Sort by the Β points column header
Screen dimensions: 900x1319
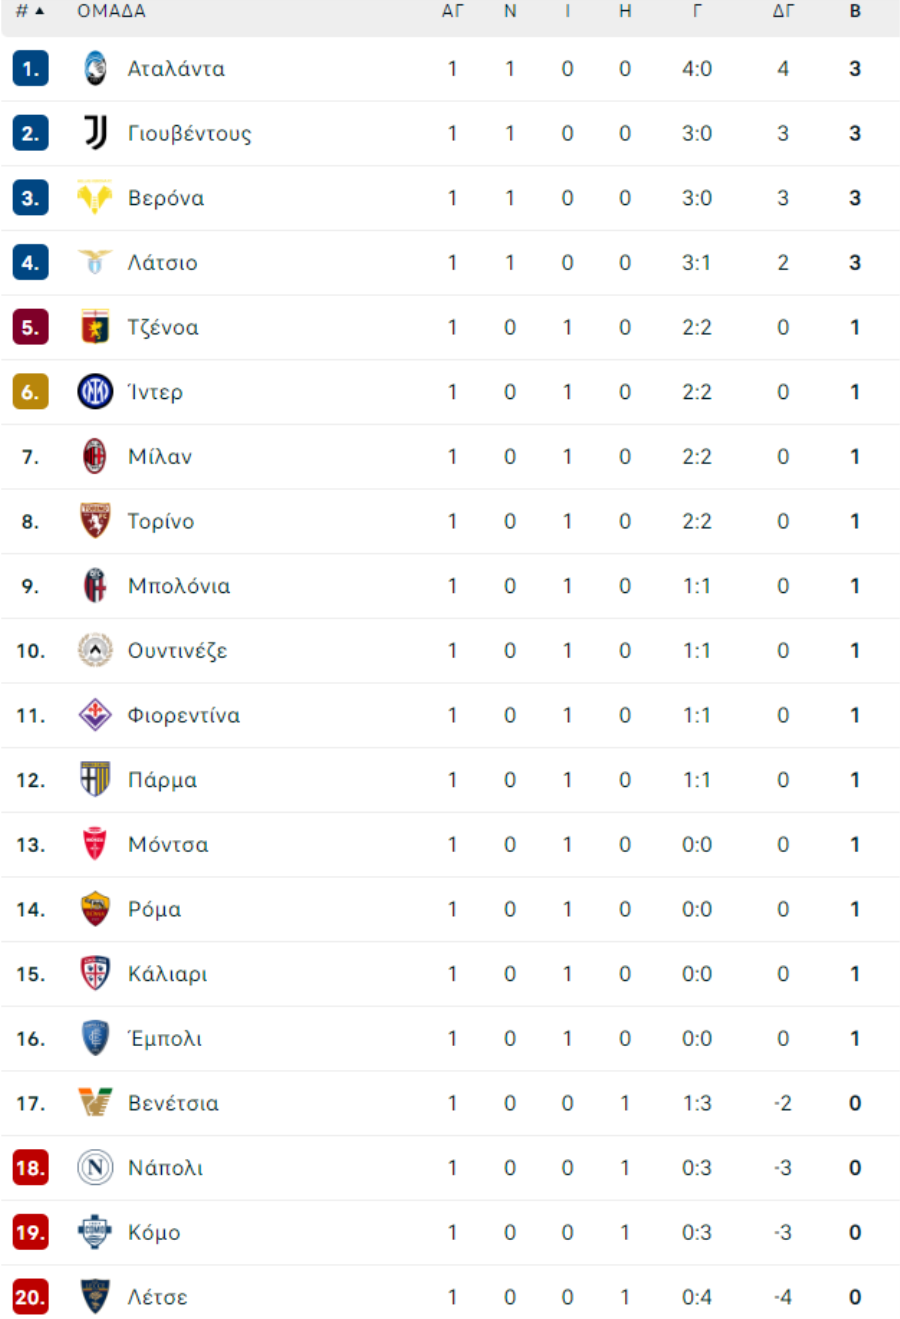pos(855,11)
